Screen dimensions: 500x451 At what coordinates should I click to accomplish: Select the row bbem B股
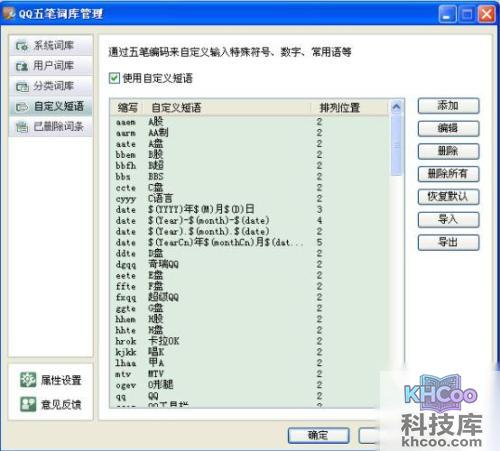(250, 155)
